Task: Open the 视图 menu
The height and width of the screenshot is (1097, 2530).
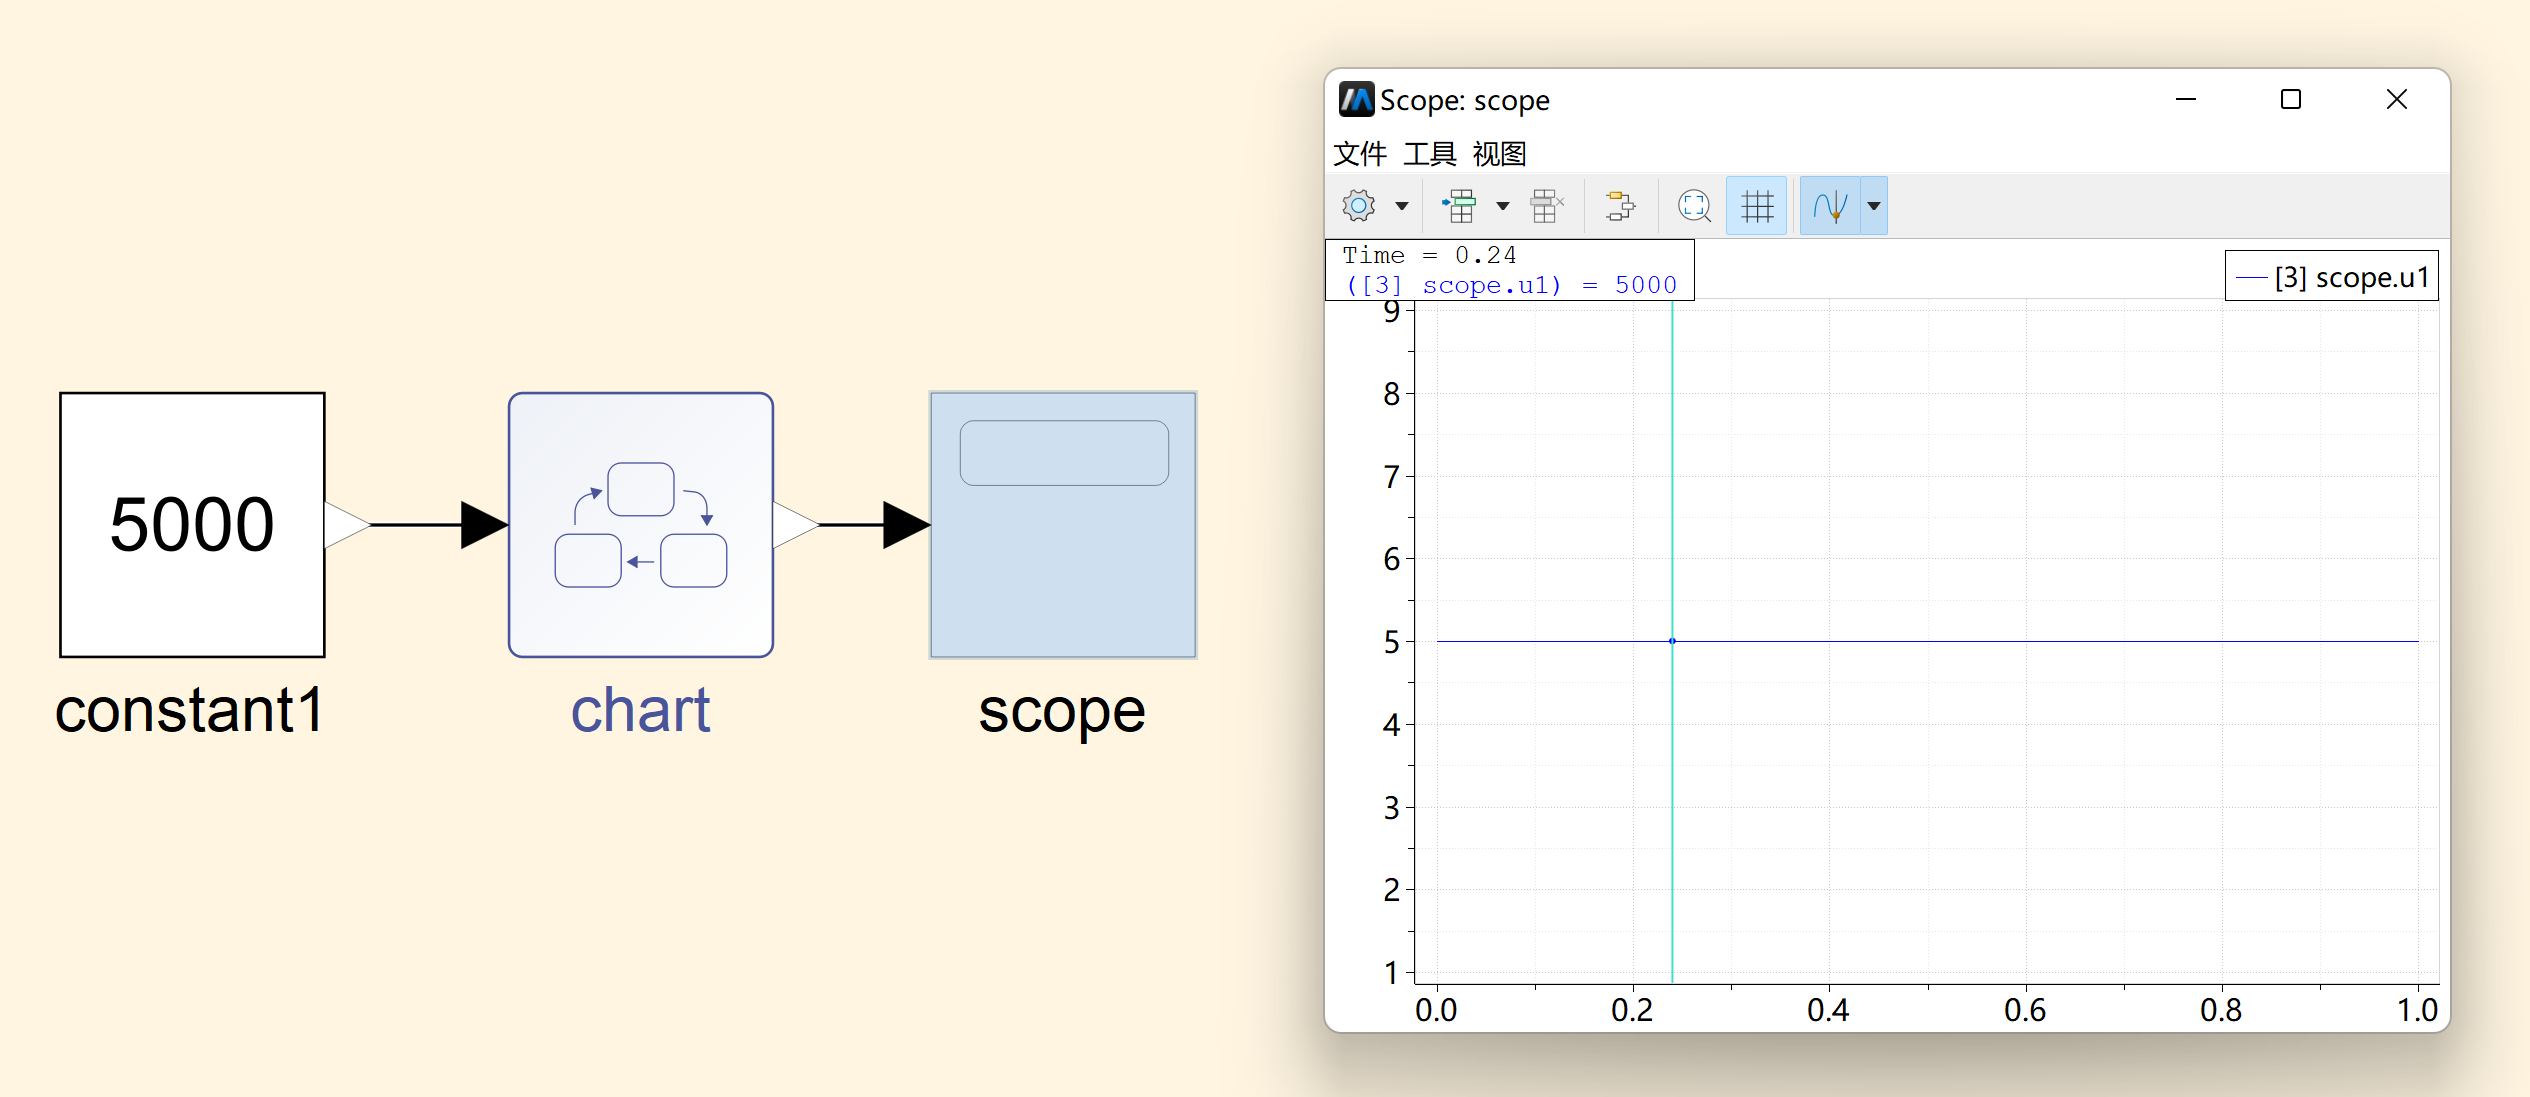Action: 1500,154
